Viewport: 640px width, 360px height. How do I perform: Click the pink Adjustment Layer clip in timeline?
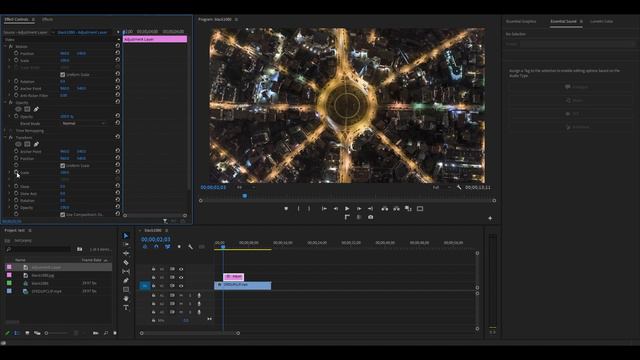pos(233,277)
